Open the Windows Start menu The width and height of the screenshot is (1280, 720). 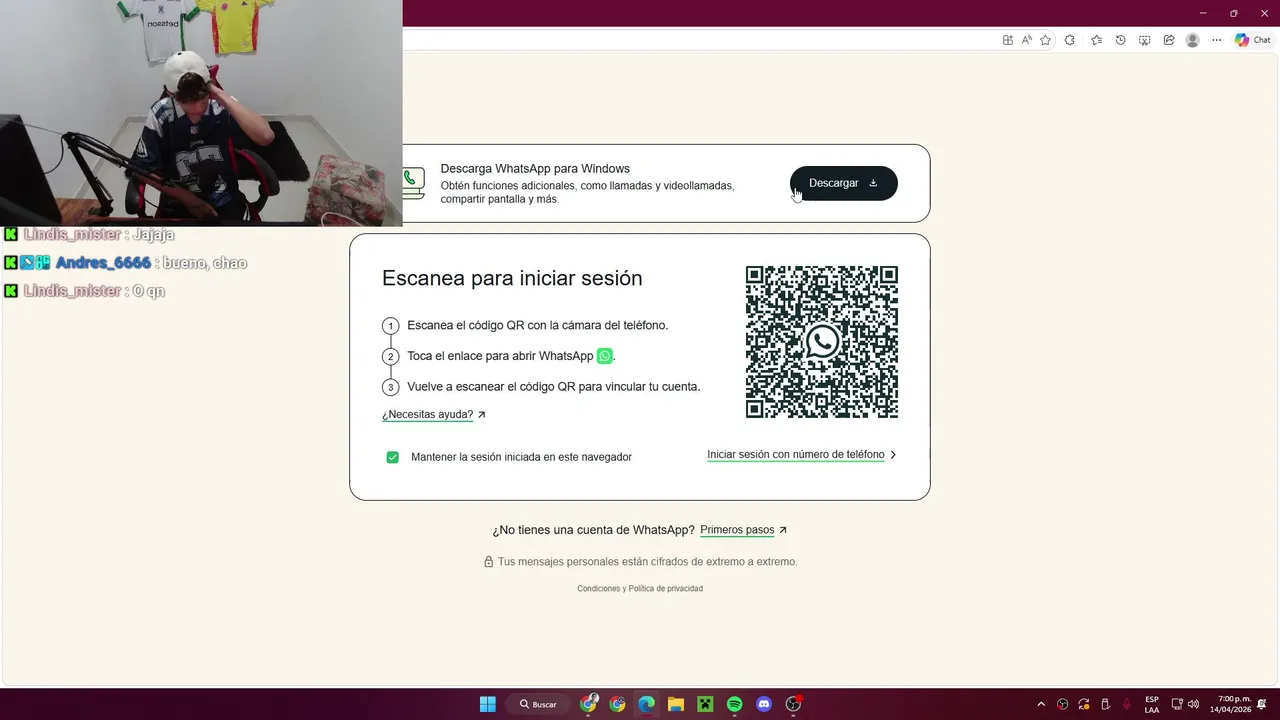coord(488,704)
